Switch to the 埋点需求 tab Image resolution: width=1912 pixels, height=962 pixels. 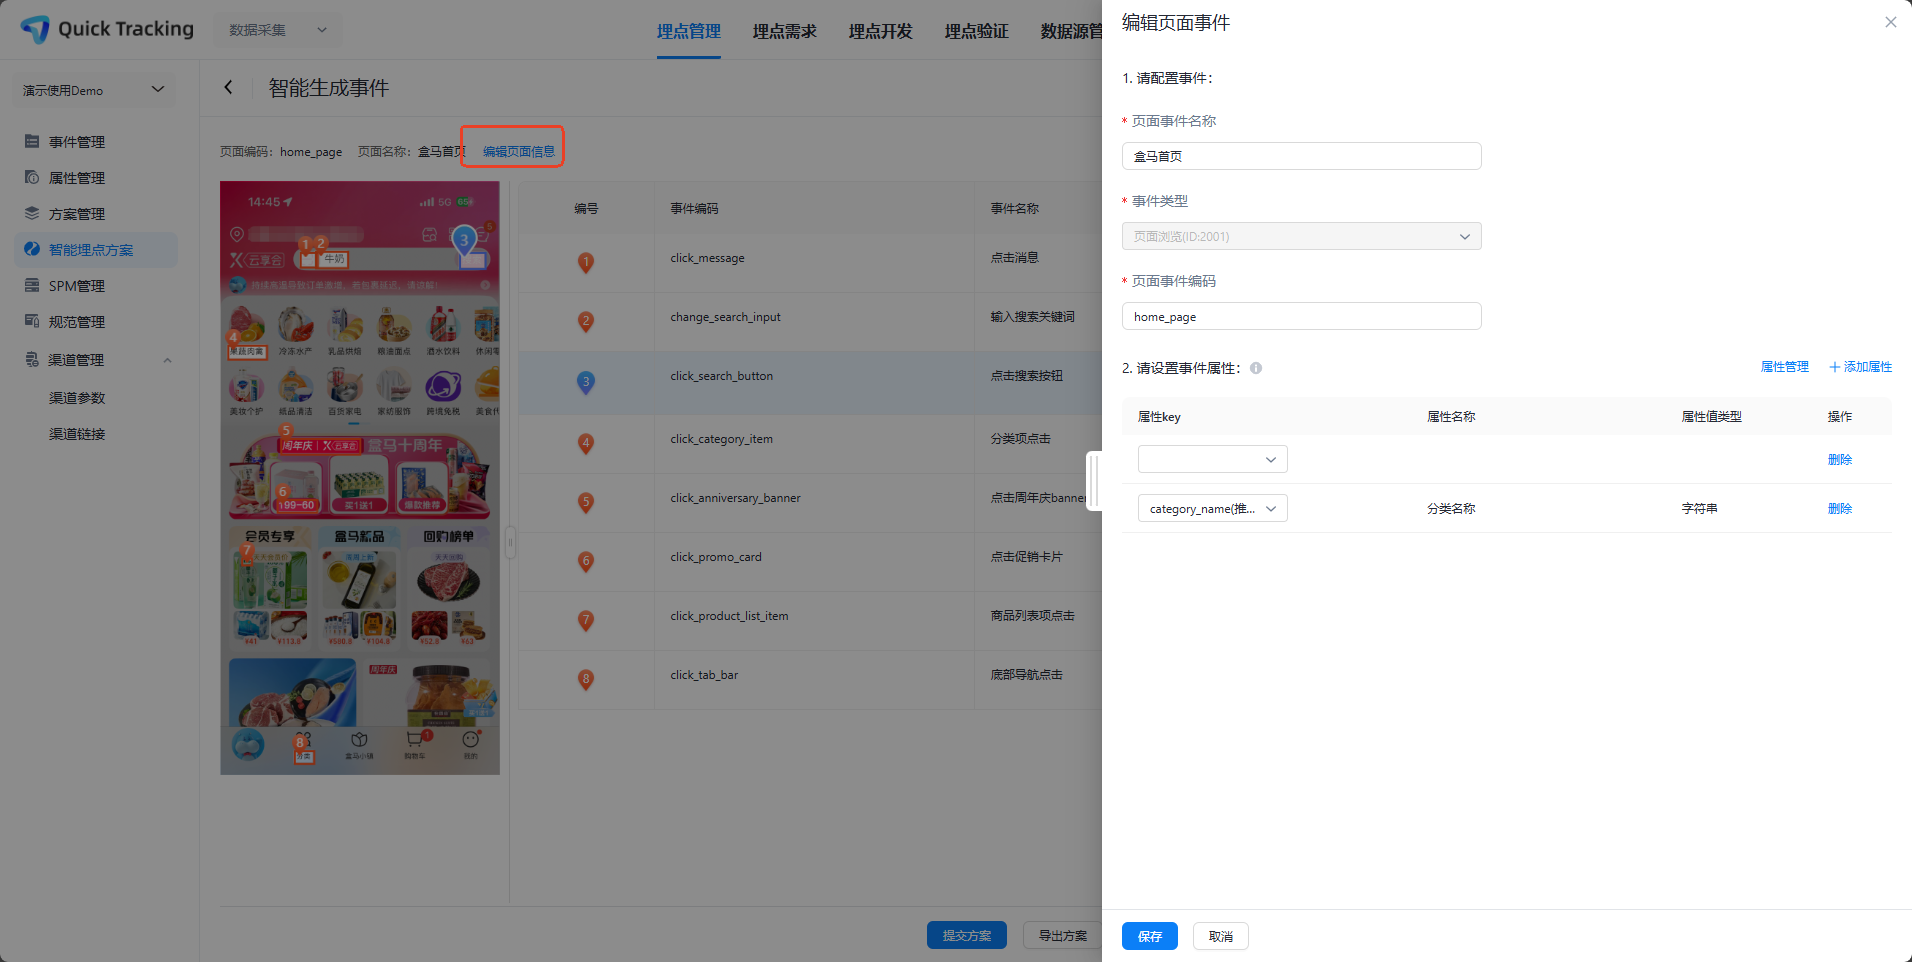point(785,31)
